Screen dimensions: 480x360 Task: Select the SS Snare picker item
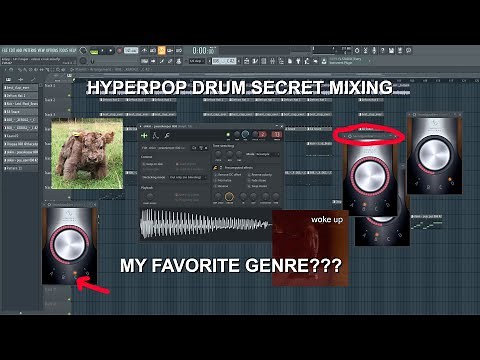click(21, 112)
